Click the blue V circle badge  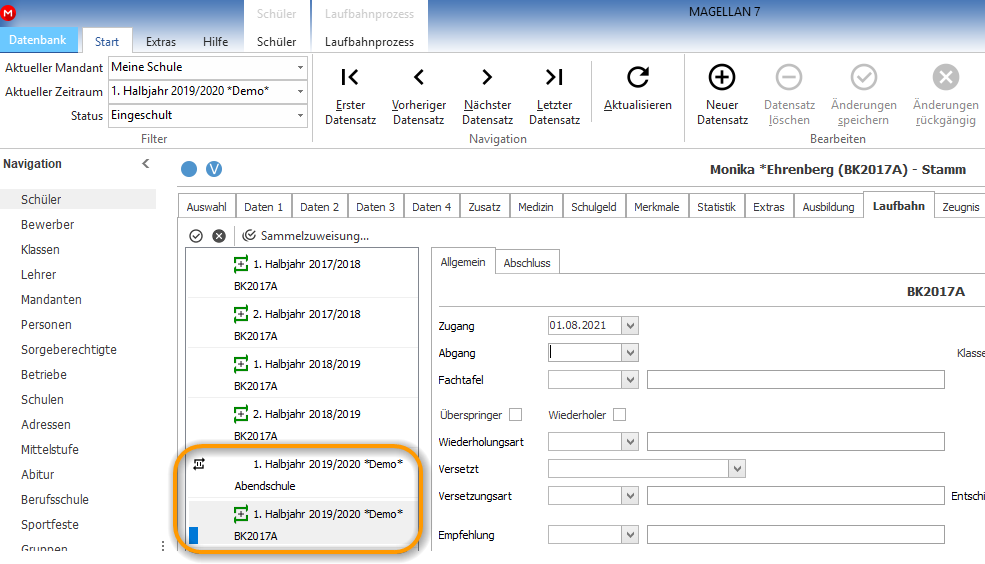214,169
